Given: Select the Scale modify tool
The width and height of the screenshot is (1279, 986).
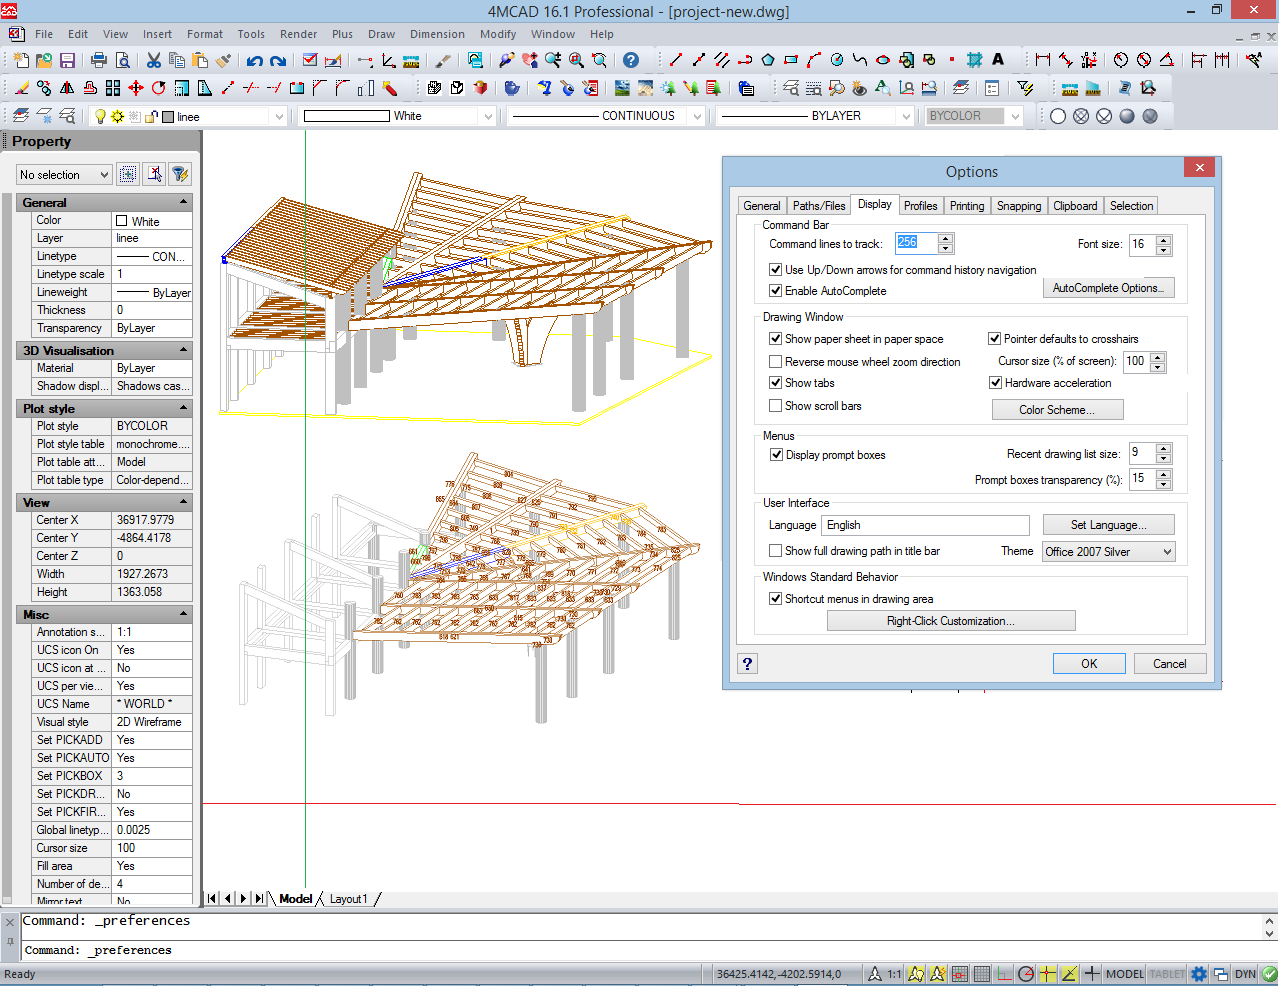Looking at the screenshot, I should [182, 88].
